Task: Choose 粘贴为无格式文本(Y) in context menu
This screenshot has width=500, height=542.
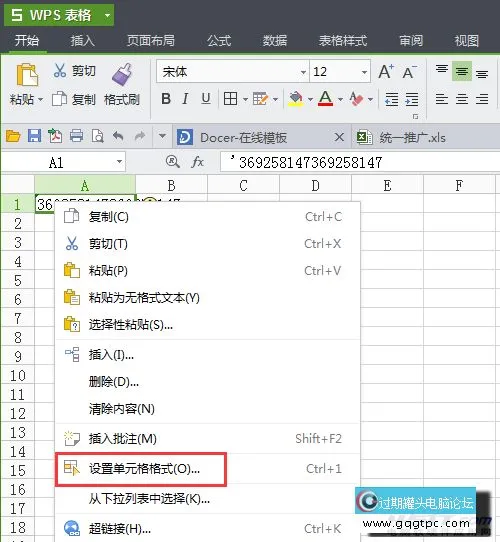Action: [207, 298]
